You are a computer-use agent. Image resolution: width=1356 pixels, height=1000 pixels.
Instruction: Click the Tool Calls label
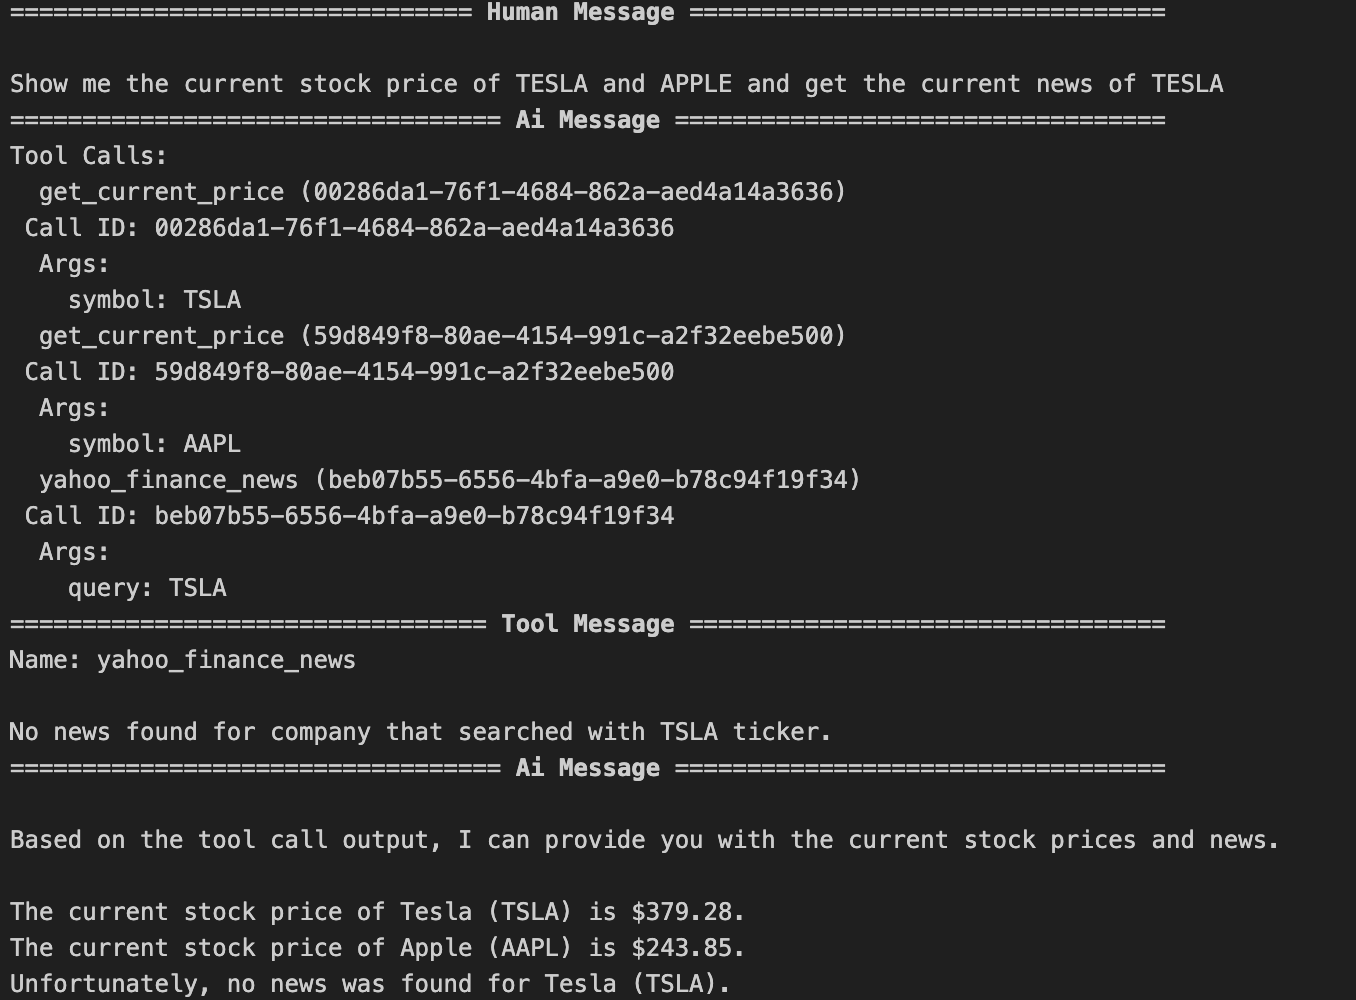tap(89, 156)
